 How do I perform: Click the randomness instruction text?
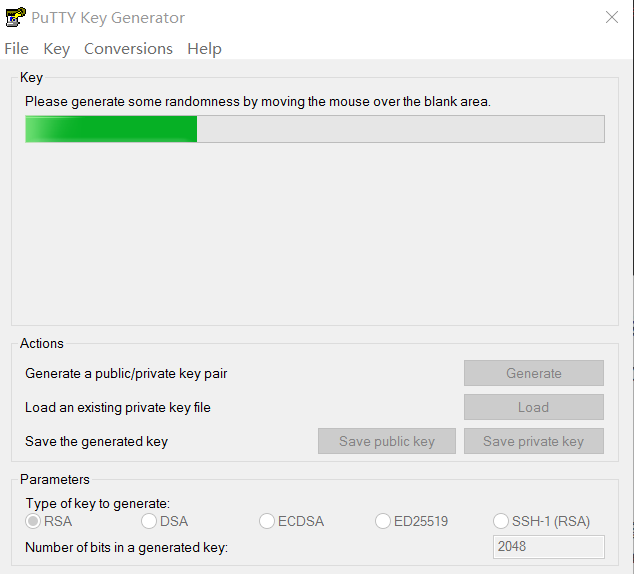point(258,101)
